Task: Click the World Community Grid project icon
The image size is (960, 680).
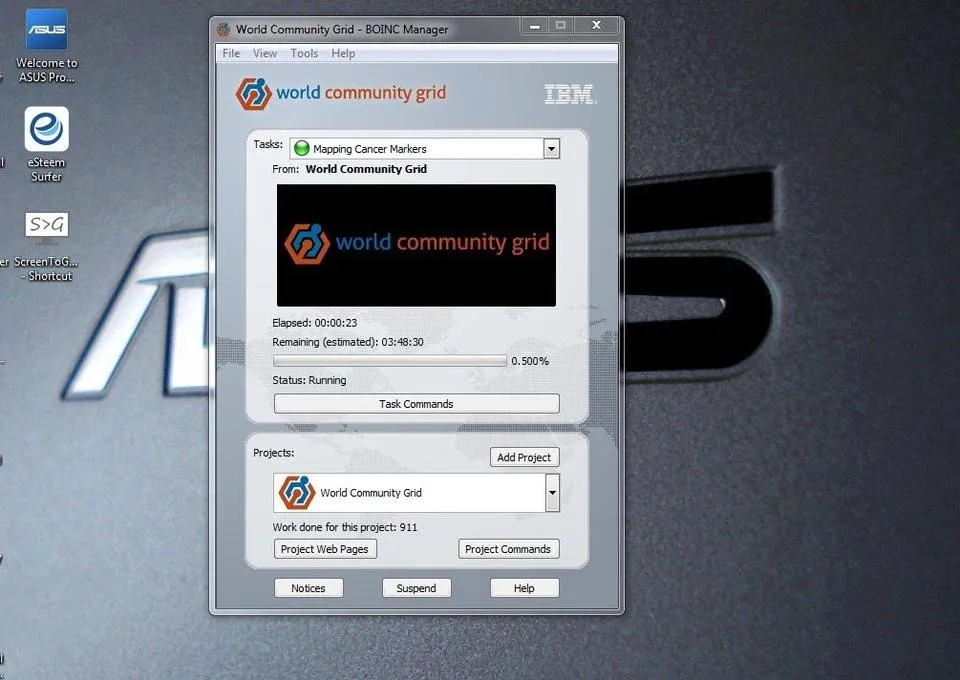Action: [x=297, y=492]
